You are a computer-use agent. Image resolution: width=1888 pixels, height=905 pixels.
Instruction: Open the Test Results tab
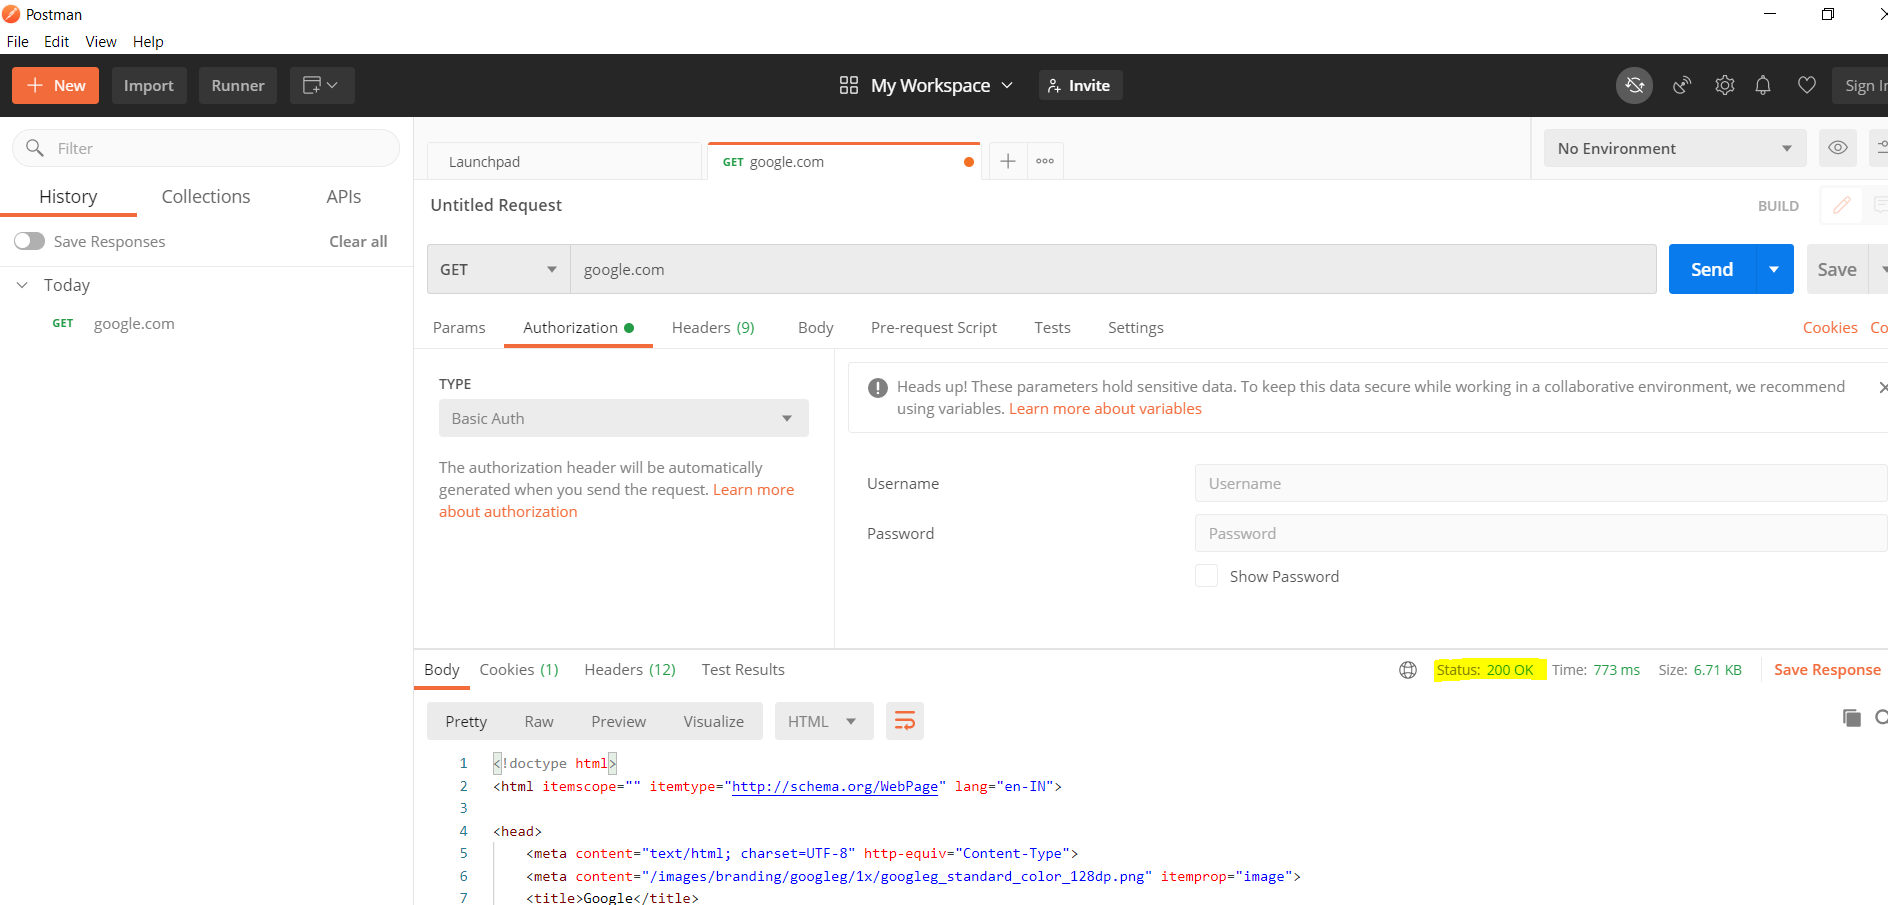743,670
